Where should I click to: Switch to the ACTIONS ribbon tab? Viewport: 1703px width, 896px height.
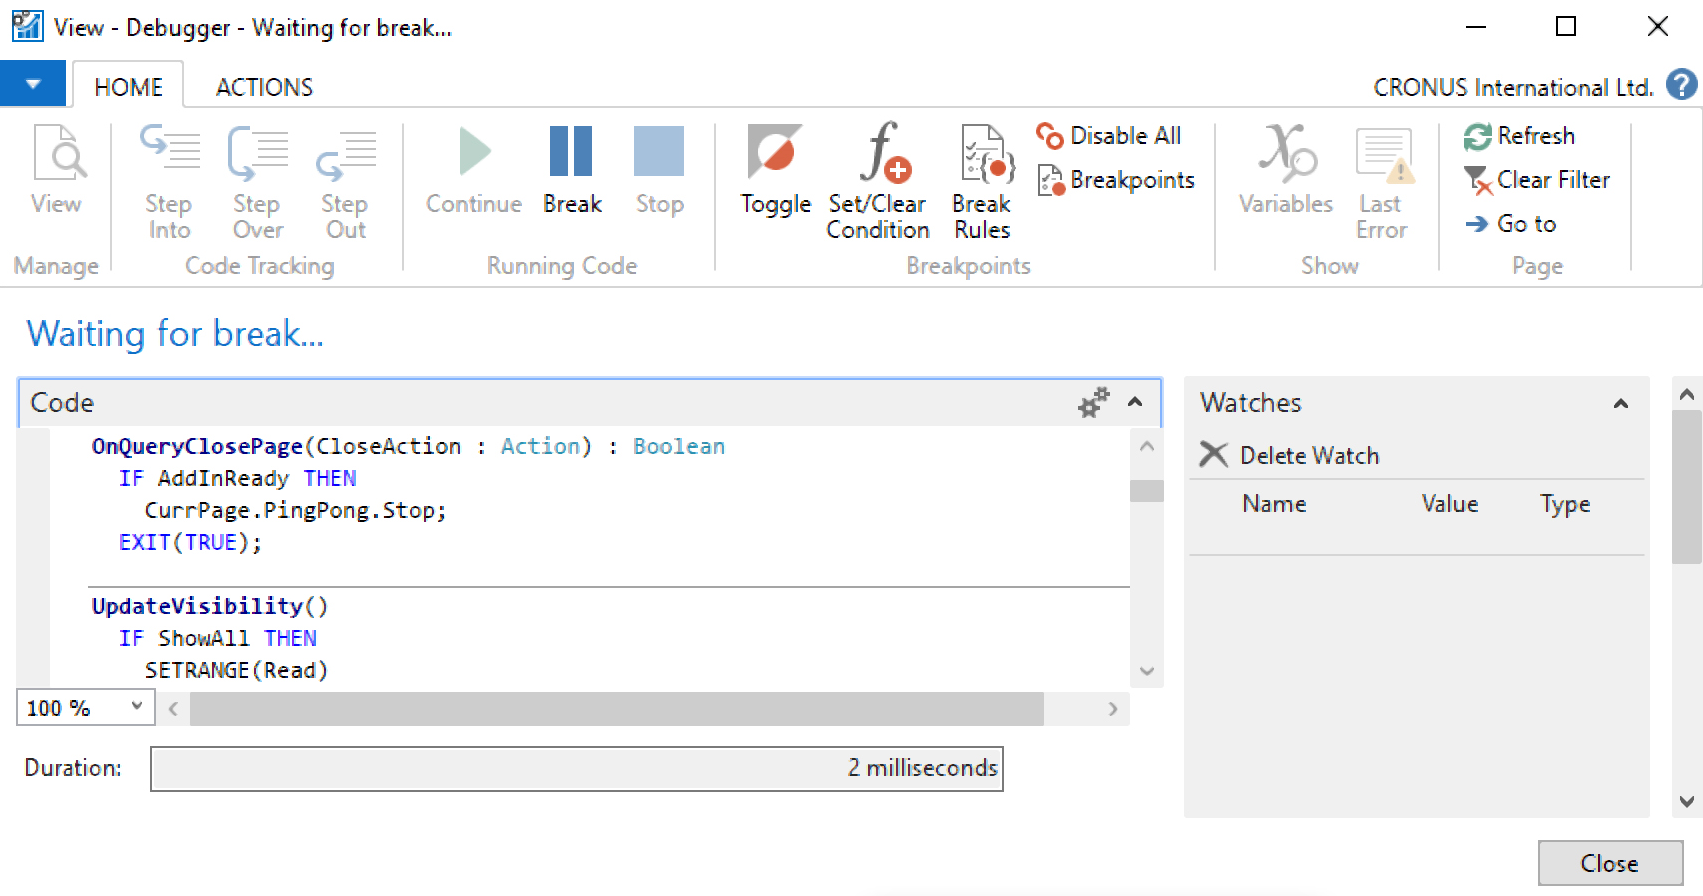pyautogui.click(x=264, y=87)
